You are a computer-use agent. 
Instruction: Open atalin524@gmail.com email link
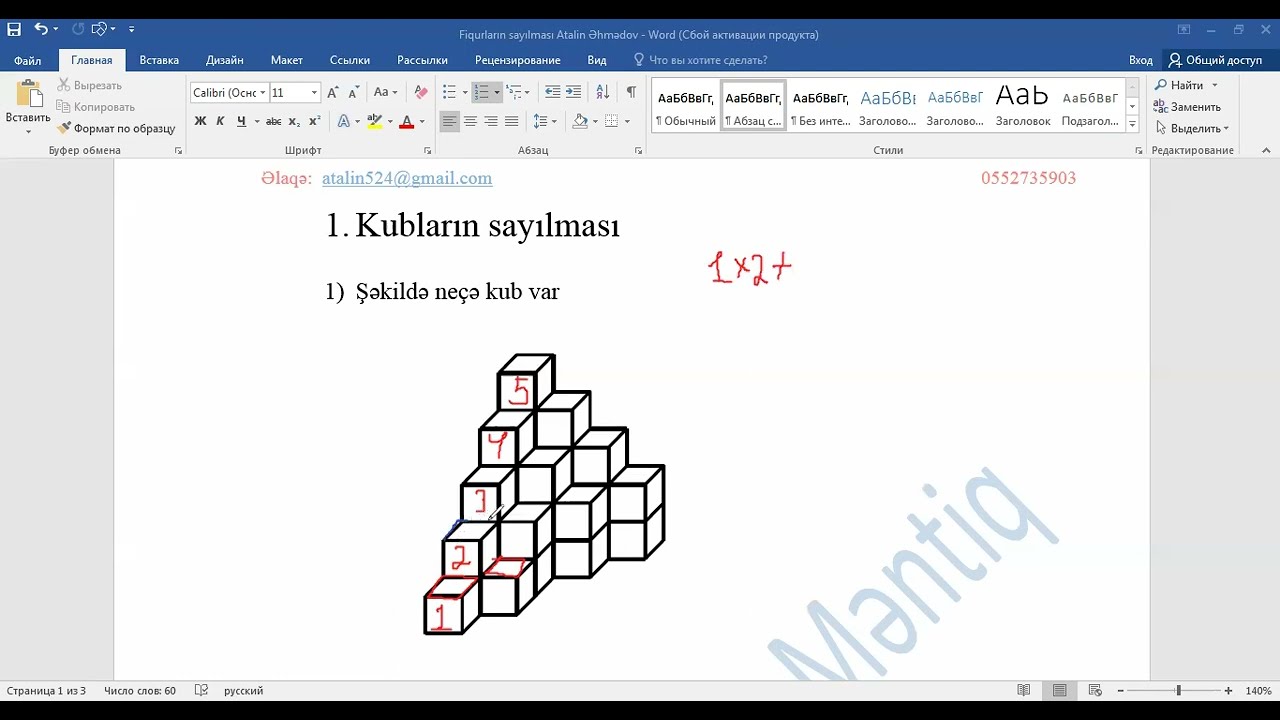click(407, 178)
